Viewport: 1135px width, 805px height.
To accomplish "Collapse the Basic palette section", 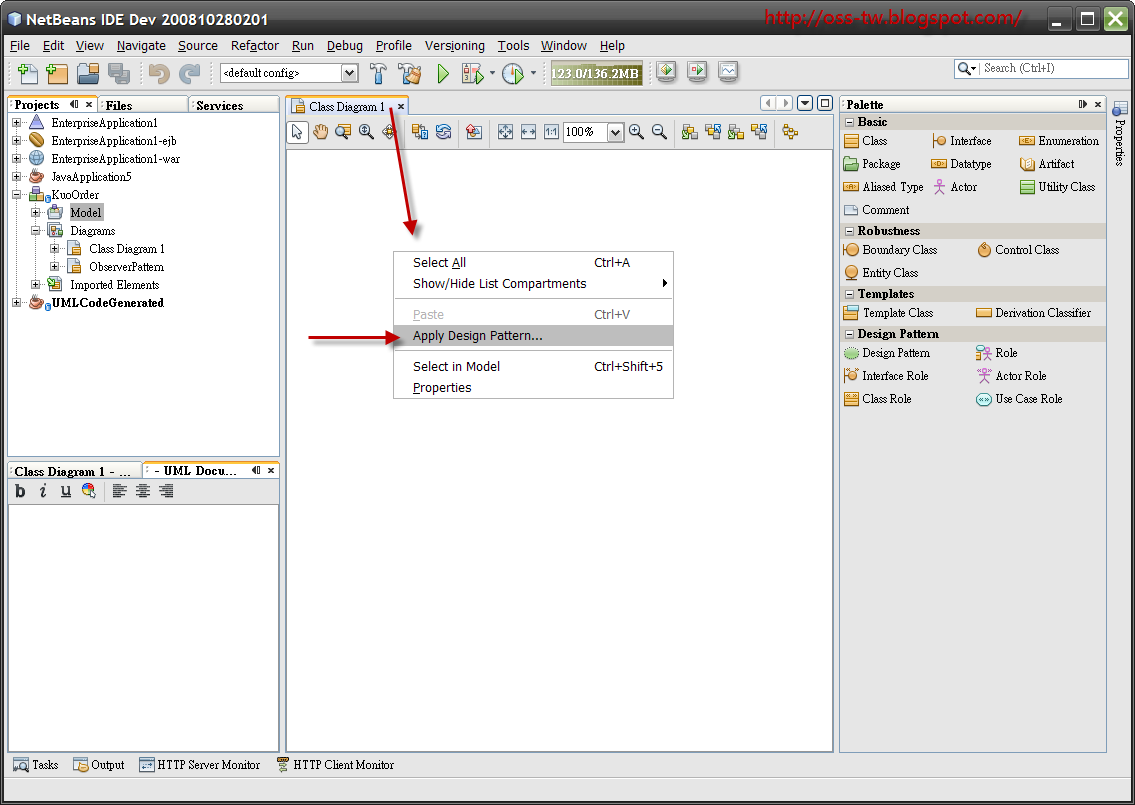I will tap(850, 122).
